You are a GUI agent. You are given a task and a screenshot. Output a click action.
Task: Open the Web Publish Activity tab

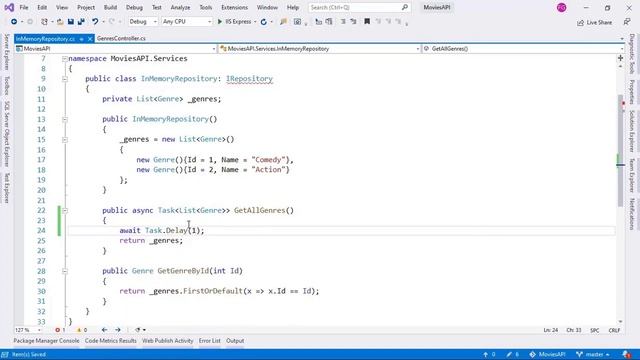pyautogui.click(x=167, y=341)
